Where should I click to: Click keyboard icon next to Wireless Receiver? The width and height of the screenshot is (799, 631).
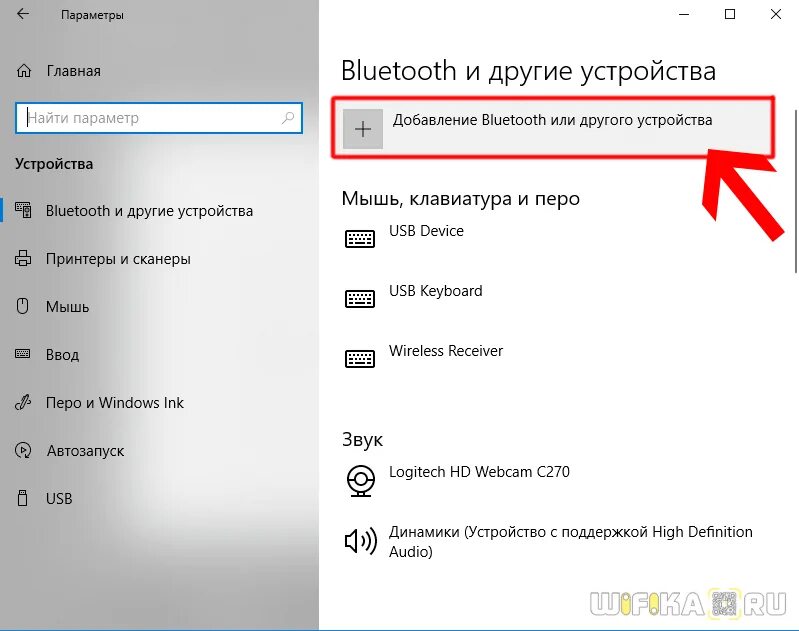pyautogui.click(x=360, y=359)
